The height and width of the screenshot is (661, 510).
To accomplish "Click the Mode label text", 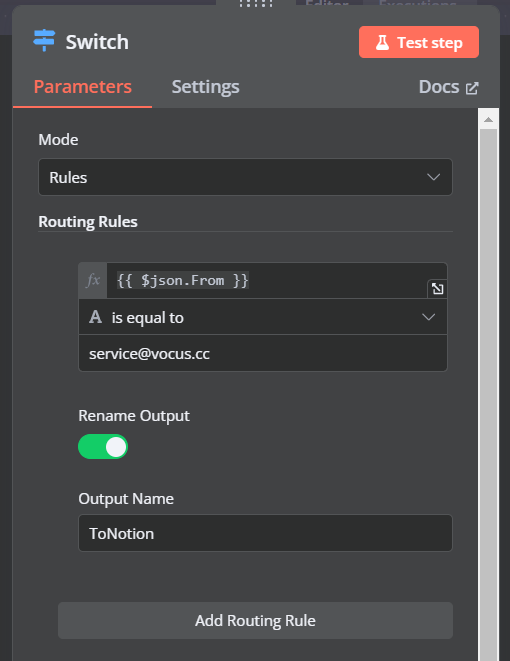I will click(x=58, y=140).
